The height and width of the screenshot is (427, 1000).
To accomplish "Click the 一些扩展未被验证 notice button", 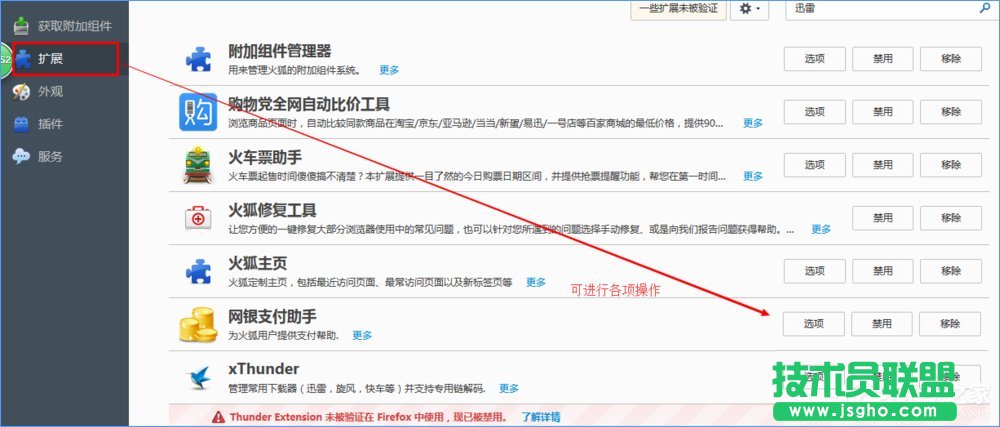I will [679, 9].
